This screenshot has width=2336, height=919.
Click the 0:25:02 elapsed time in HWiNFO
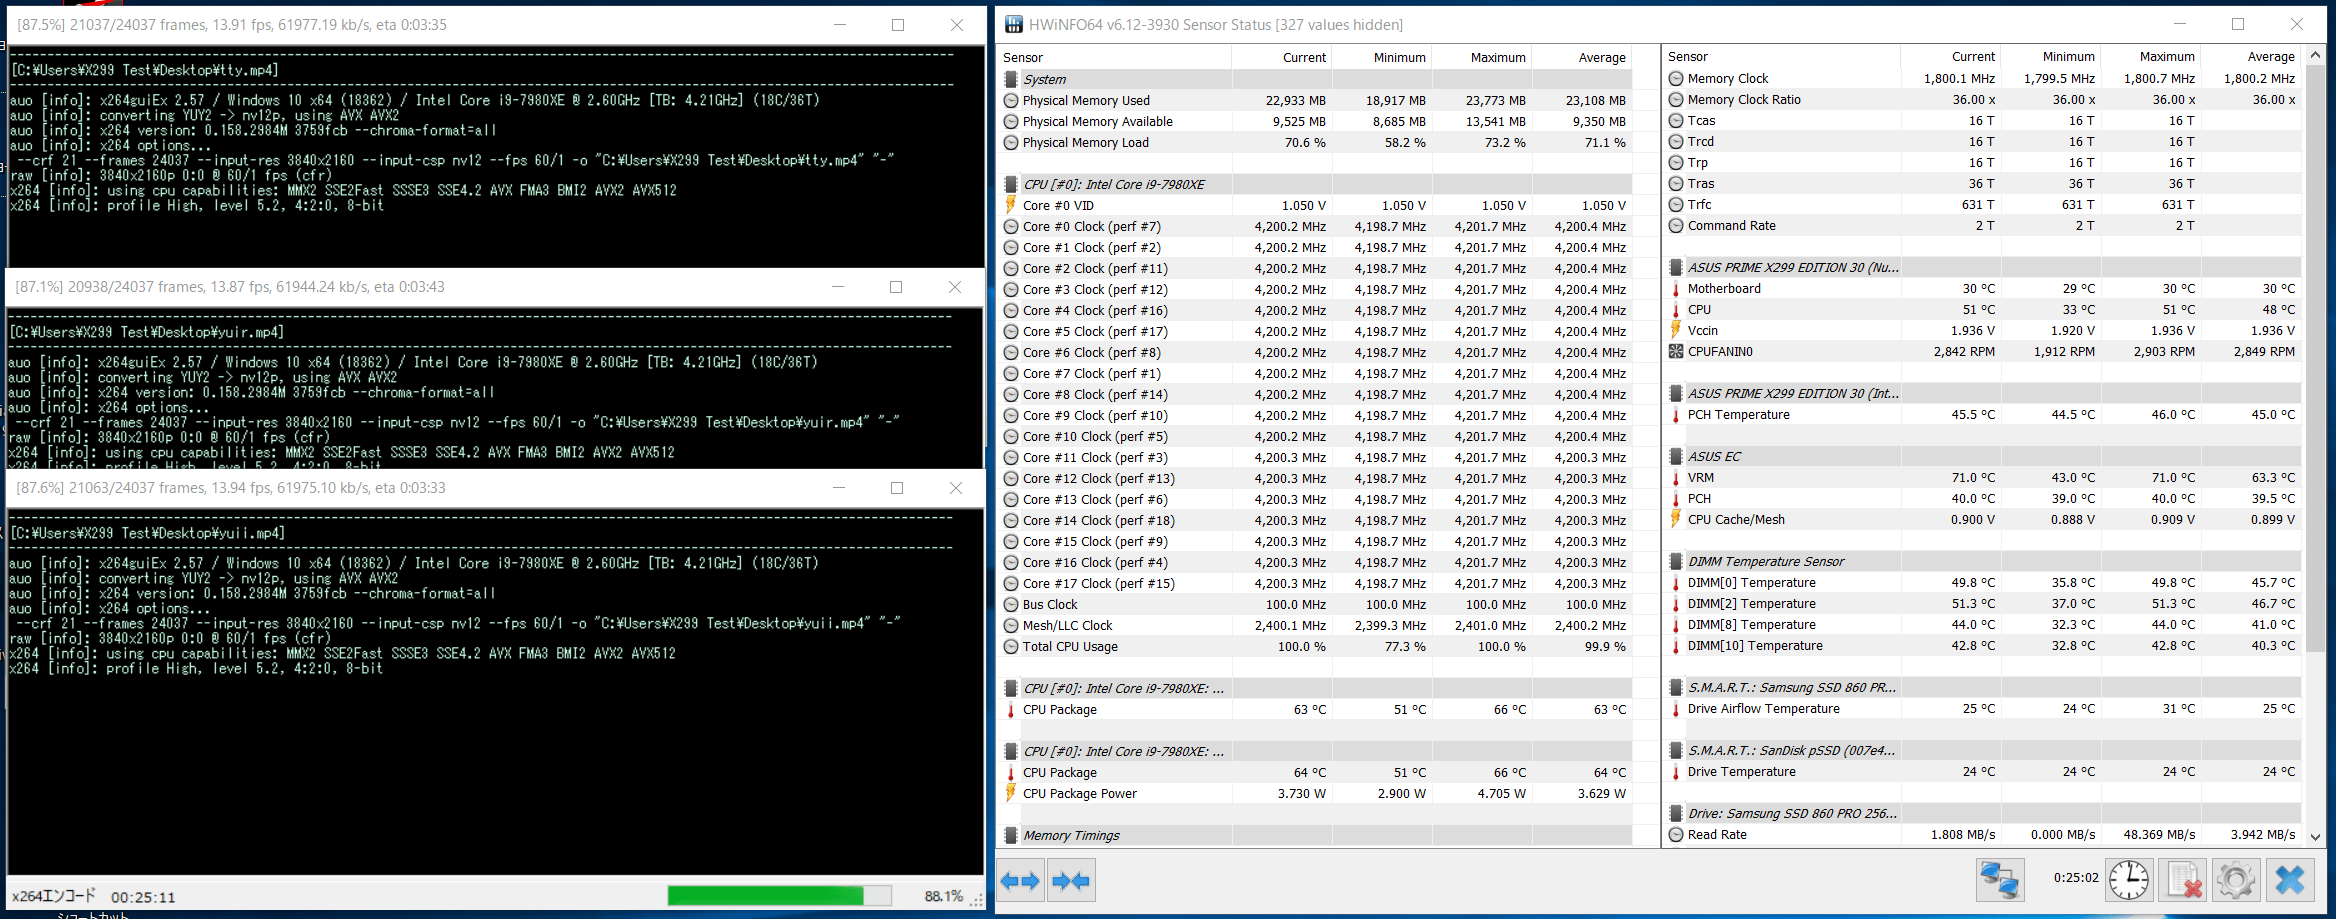2076,877
